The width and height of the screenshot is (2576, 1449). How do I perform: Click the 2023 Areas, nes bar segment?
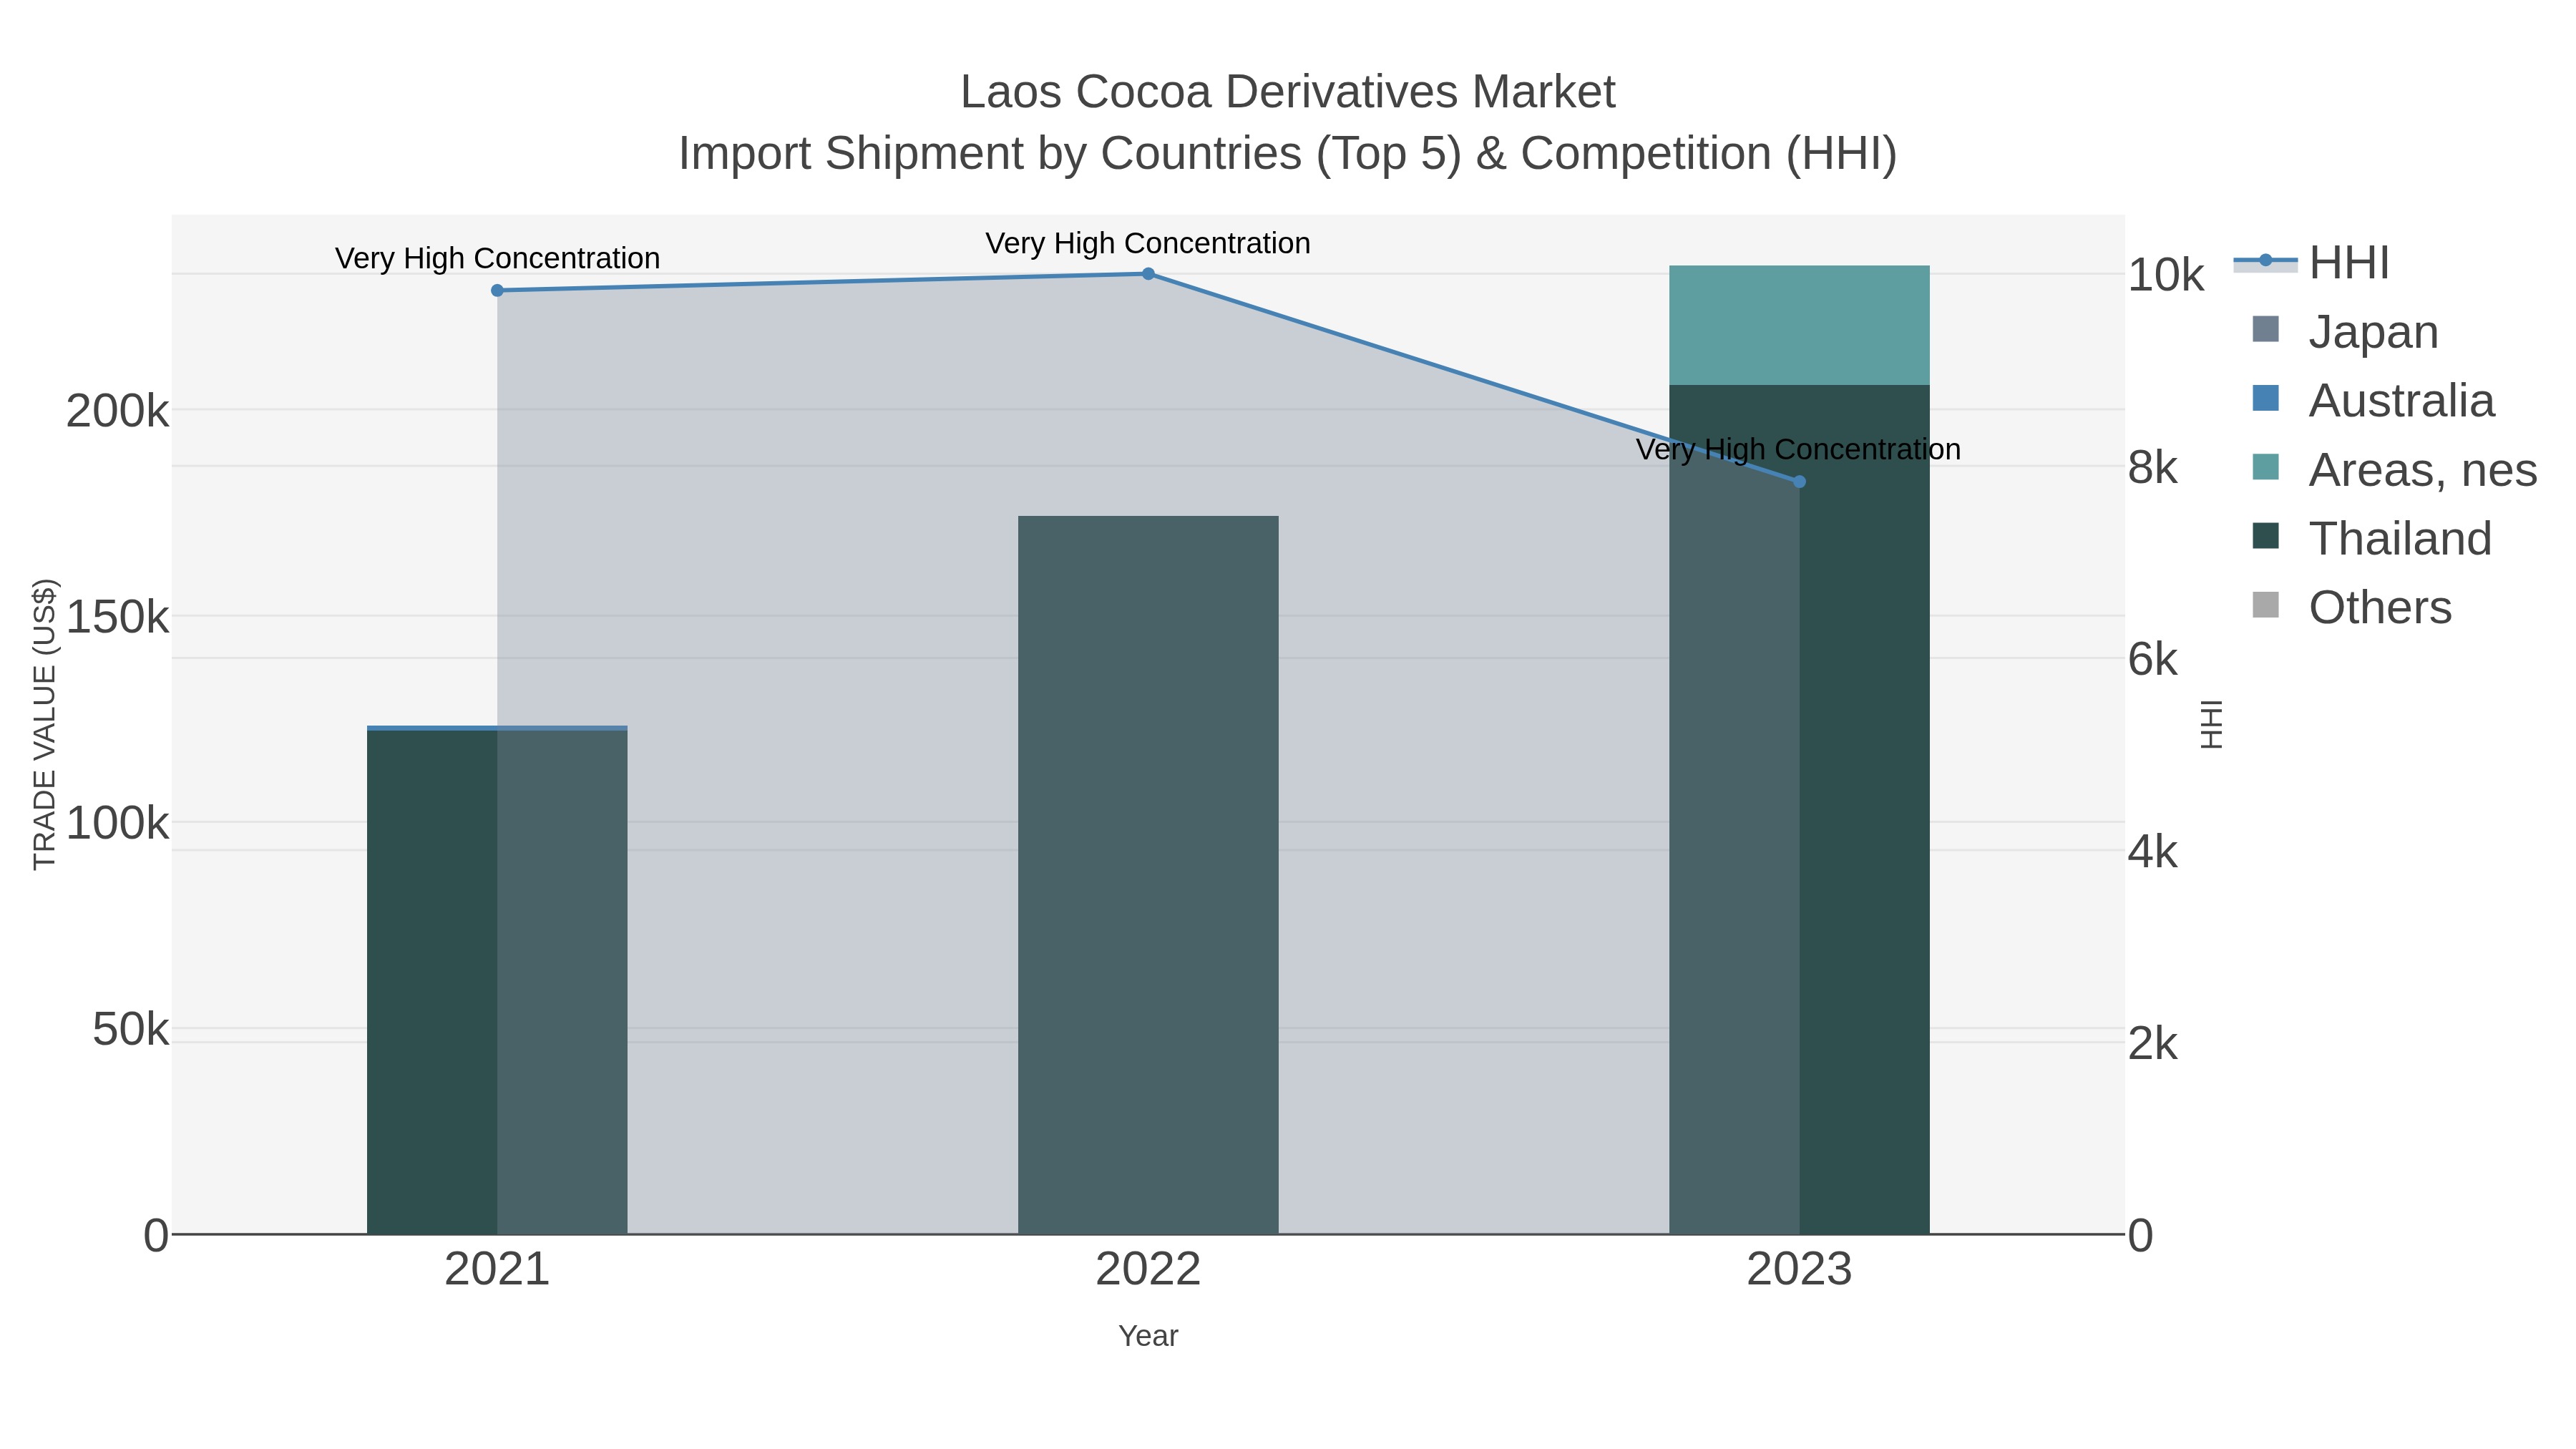point(1799,325)
